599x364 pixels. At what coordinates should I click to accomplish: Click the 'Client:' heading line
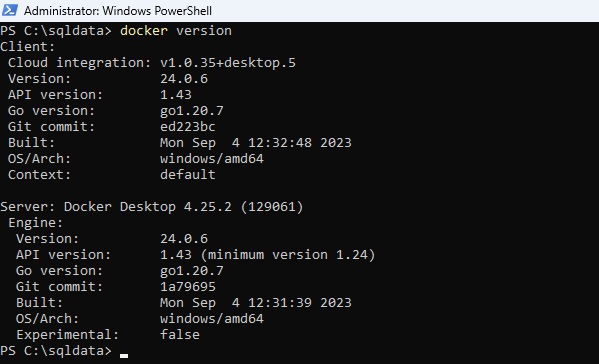pyautogui.click(x=28, y=47)
